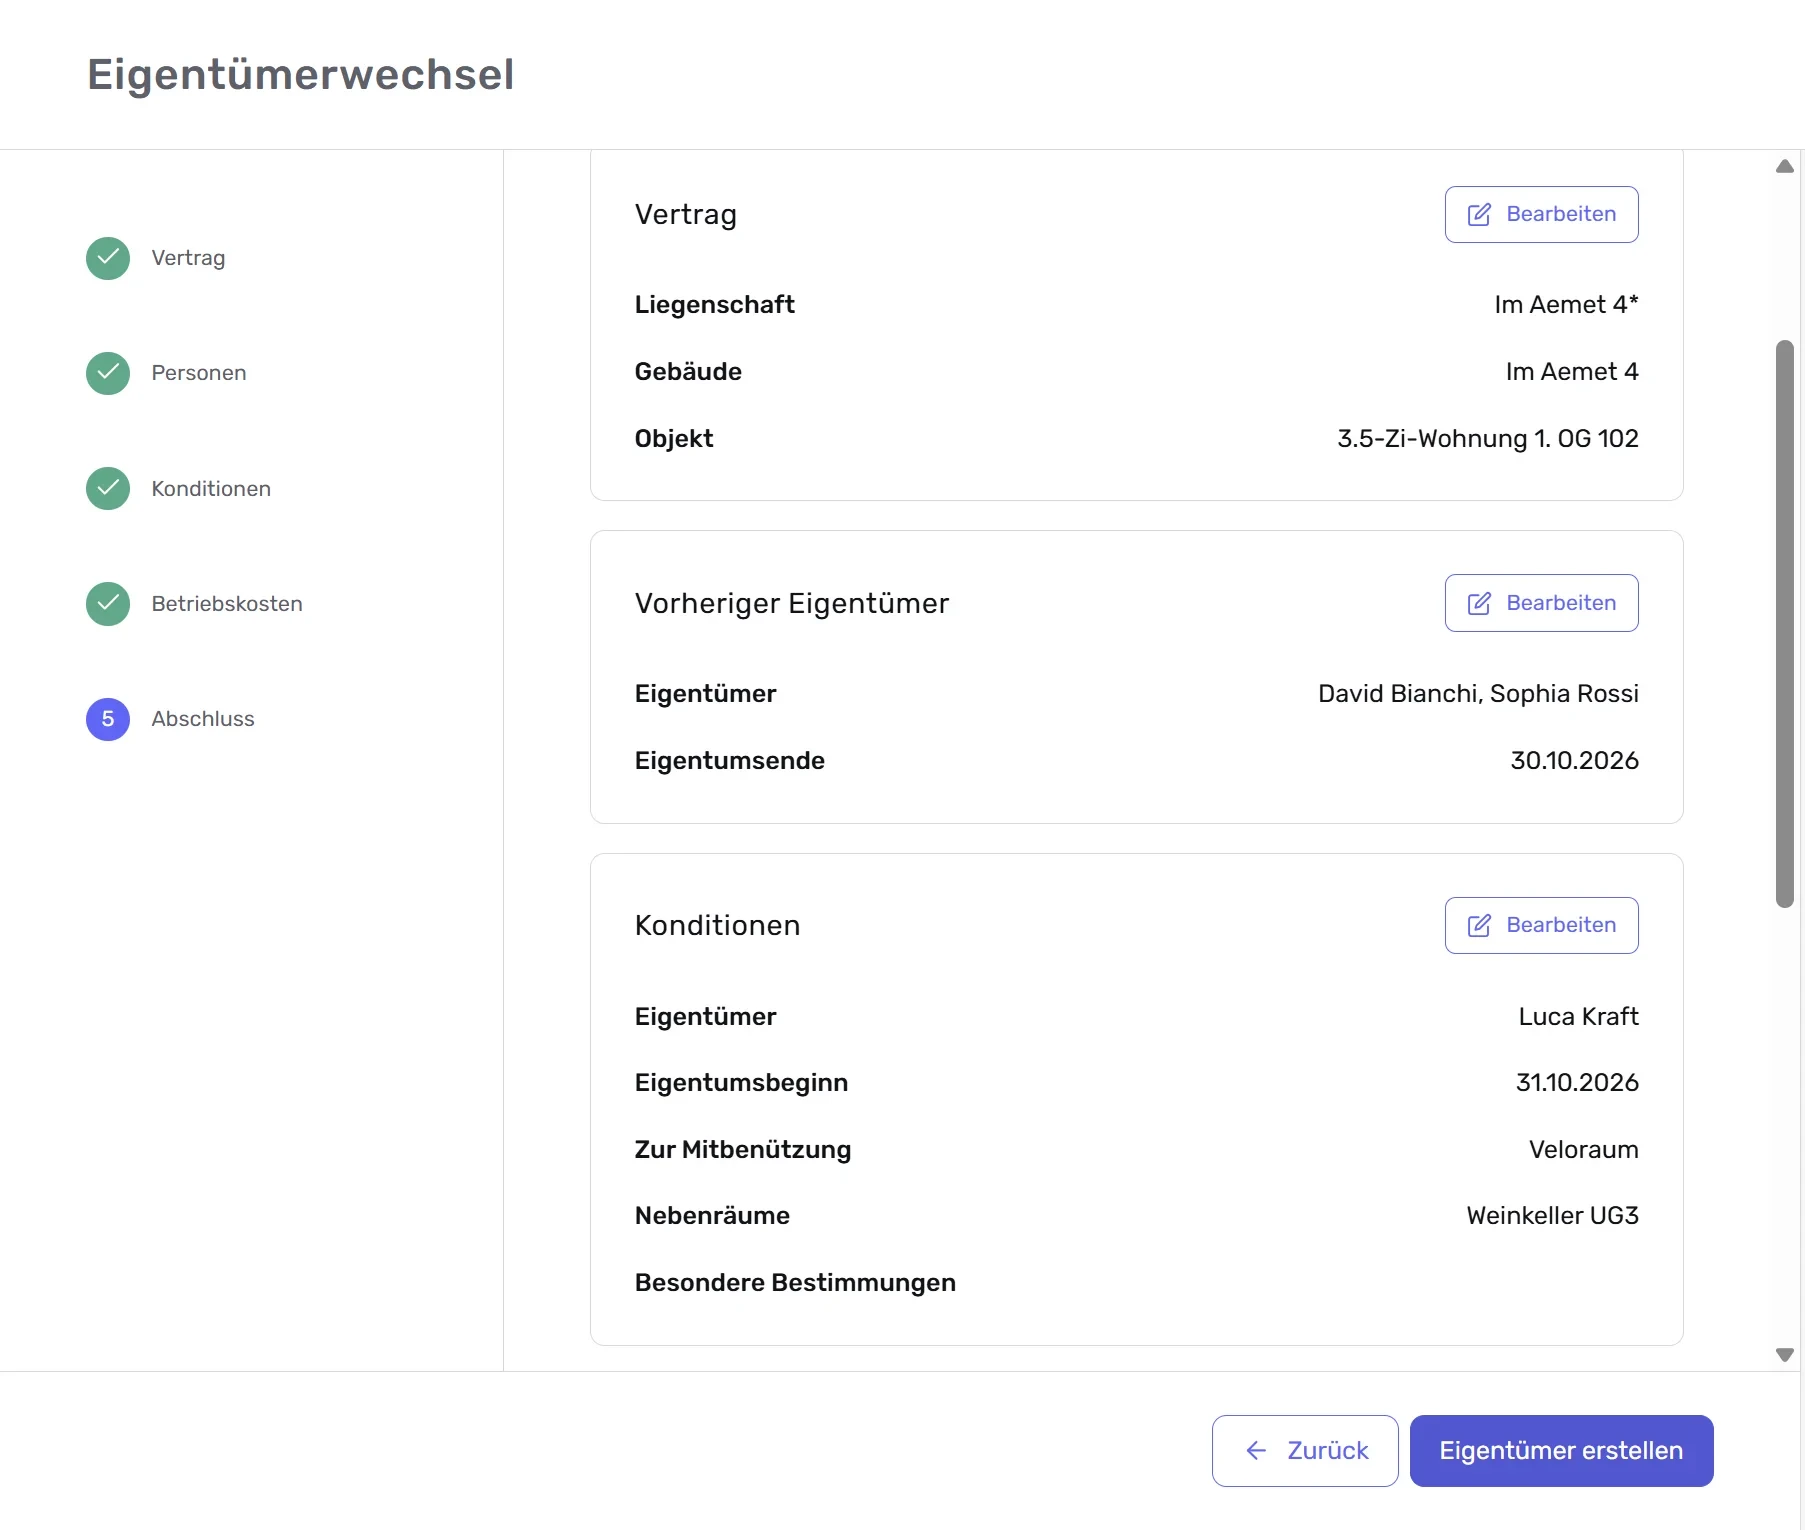The width and height of the screenshot is (1805, 1530).
Task: Click Eigentümer erstellen button
Action: 1561,1450
